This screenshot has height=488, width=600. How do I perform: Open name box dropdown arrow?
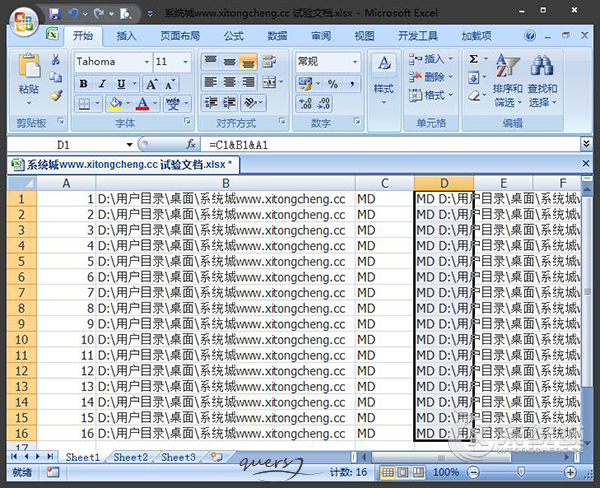(129, 145)
